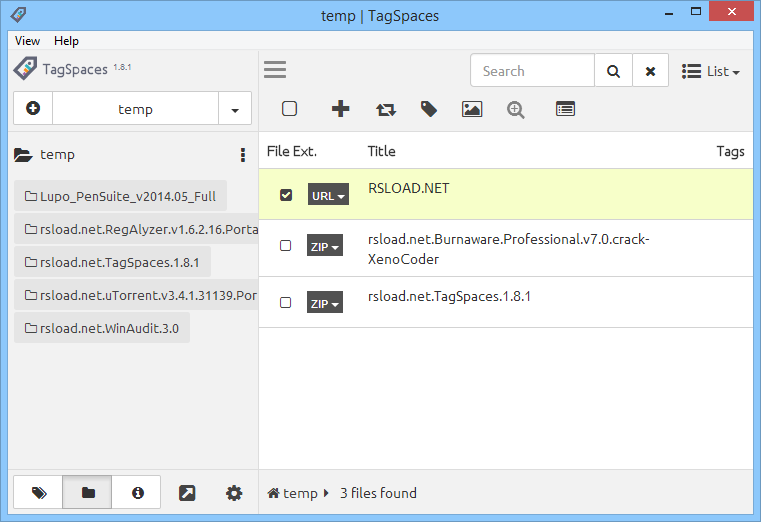Expand the ZIP dropdown for TagSpaces.1.8.1 file
Viewport: 761px width, 522px height.
point(325,302)
